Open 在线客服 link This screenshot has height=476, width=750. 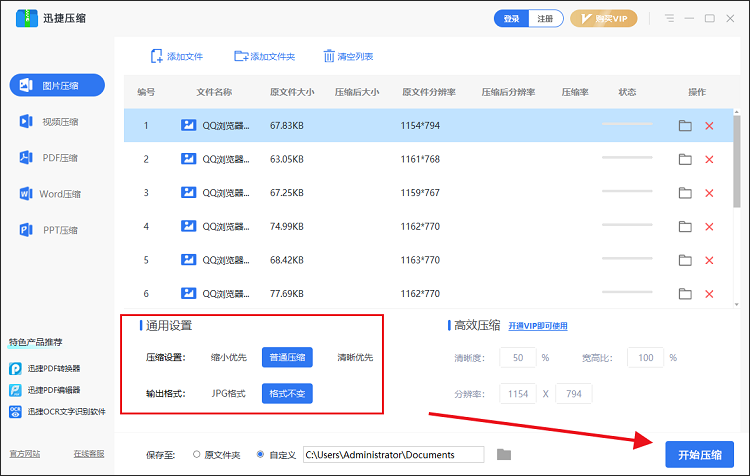point(89,454)
